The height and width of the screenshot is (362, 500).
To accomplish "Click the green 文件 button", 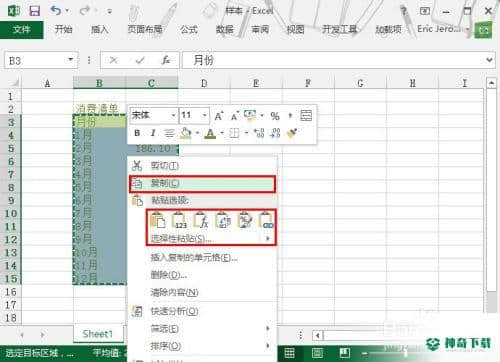I will tap(22, 30).
